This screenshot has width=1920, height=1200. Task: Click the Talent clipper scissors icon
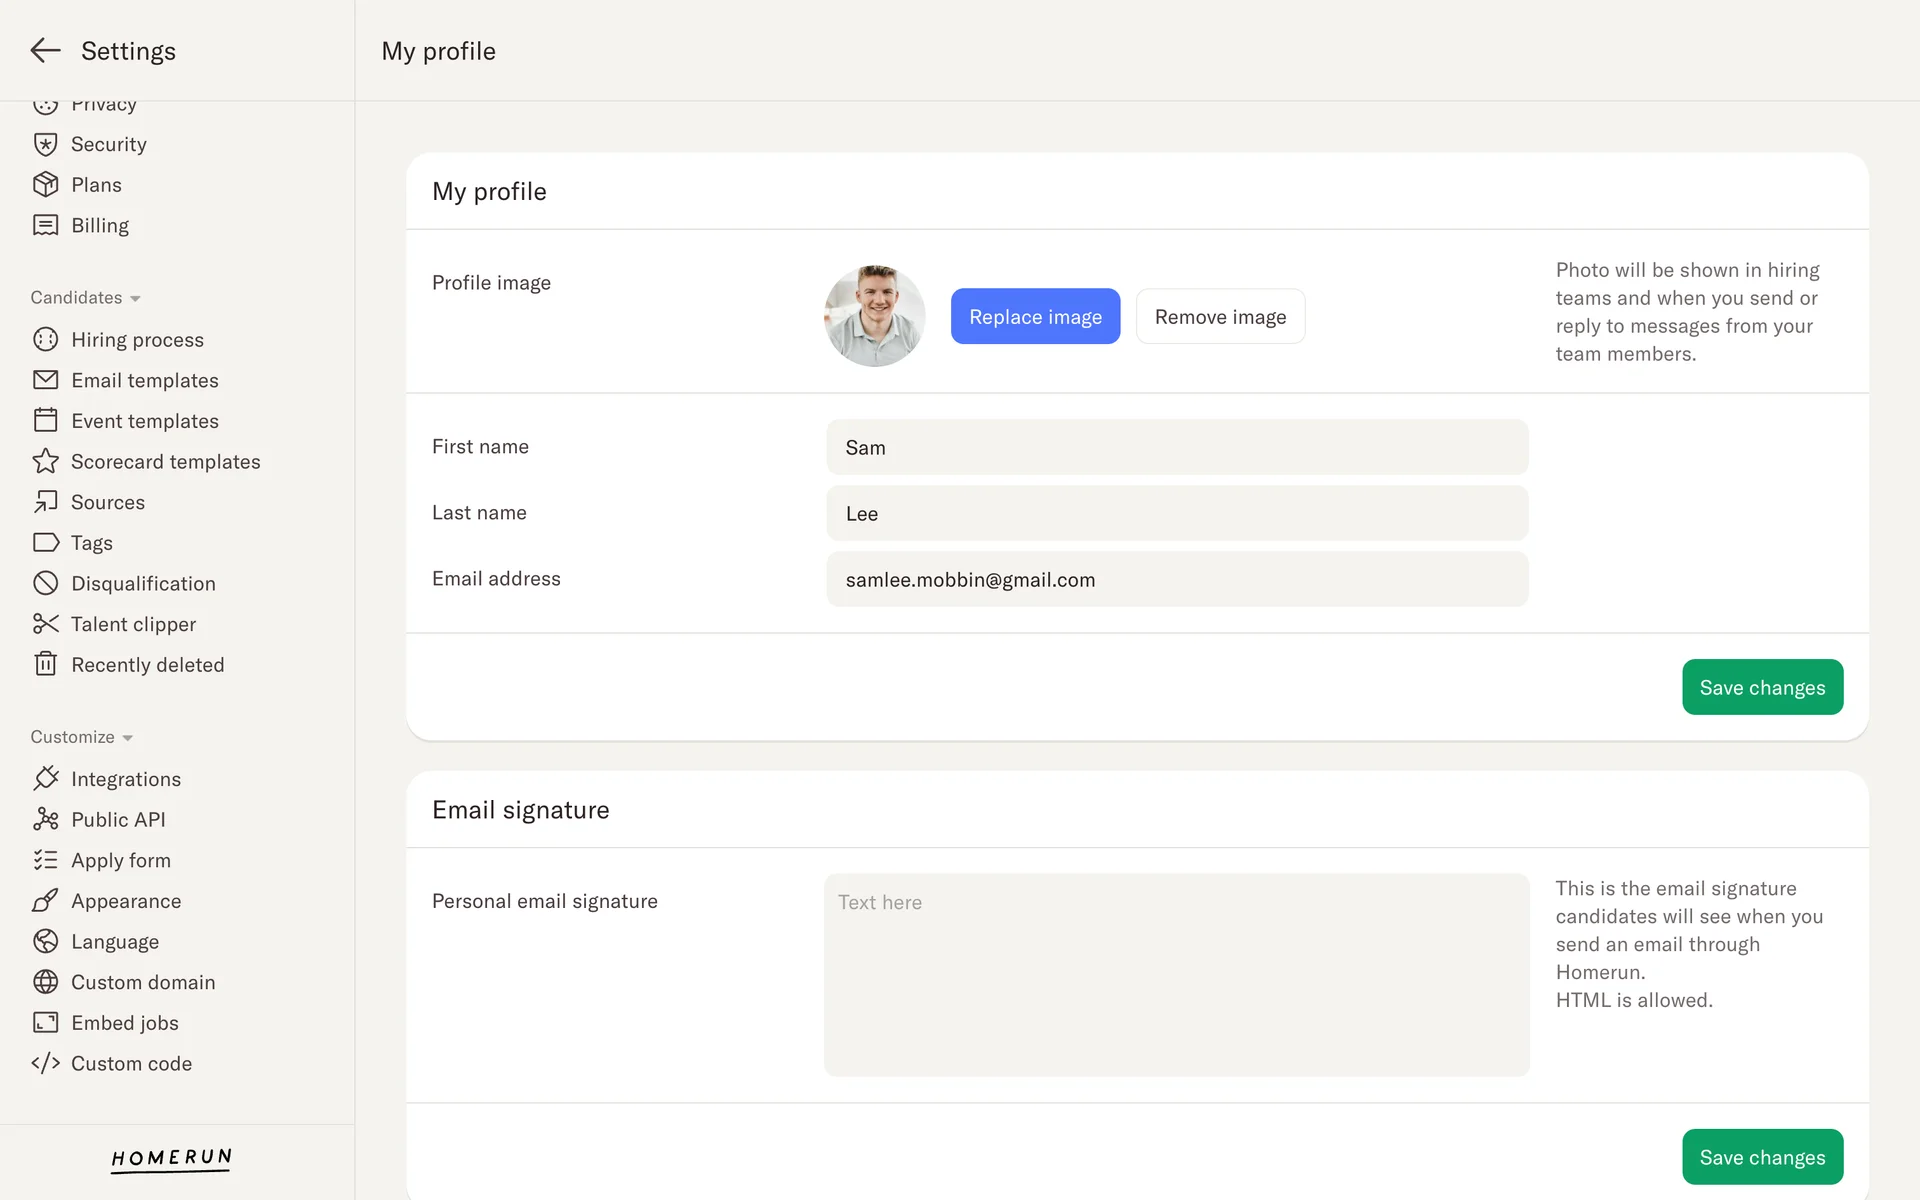click(45, 624)
